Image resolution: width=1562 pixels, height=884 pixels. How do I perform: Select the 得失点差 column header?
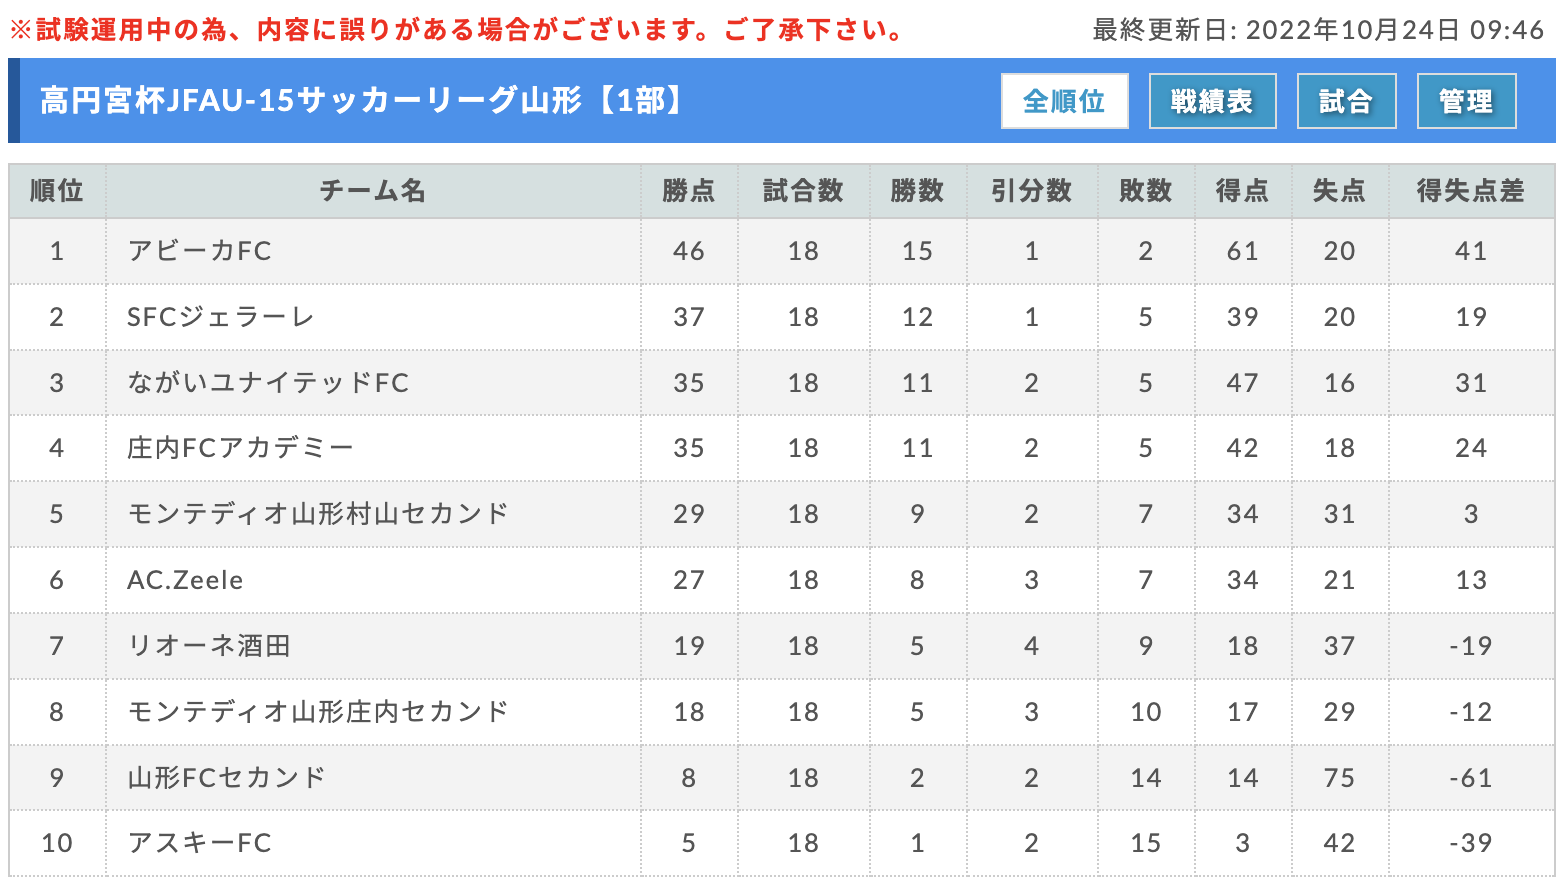coord(1471,191)
